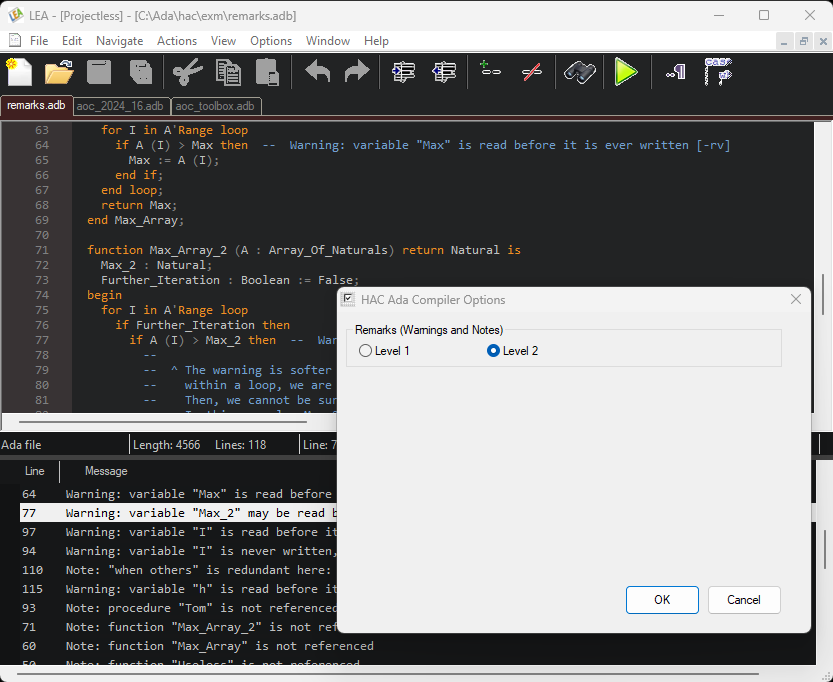Select line 94 "I" never written row
This screenshot has height=682, width=833.
point(178,551)
